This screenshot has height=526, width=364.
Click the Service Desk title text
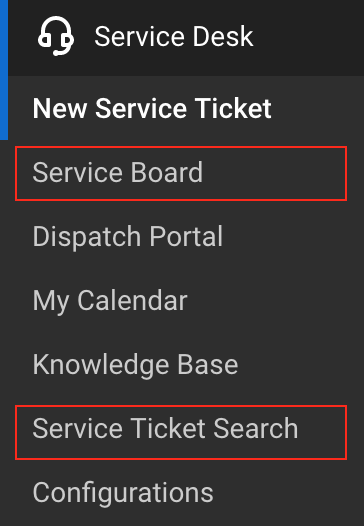coord(174,36)
